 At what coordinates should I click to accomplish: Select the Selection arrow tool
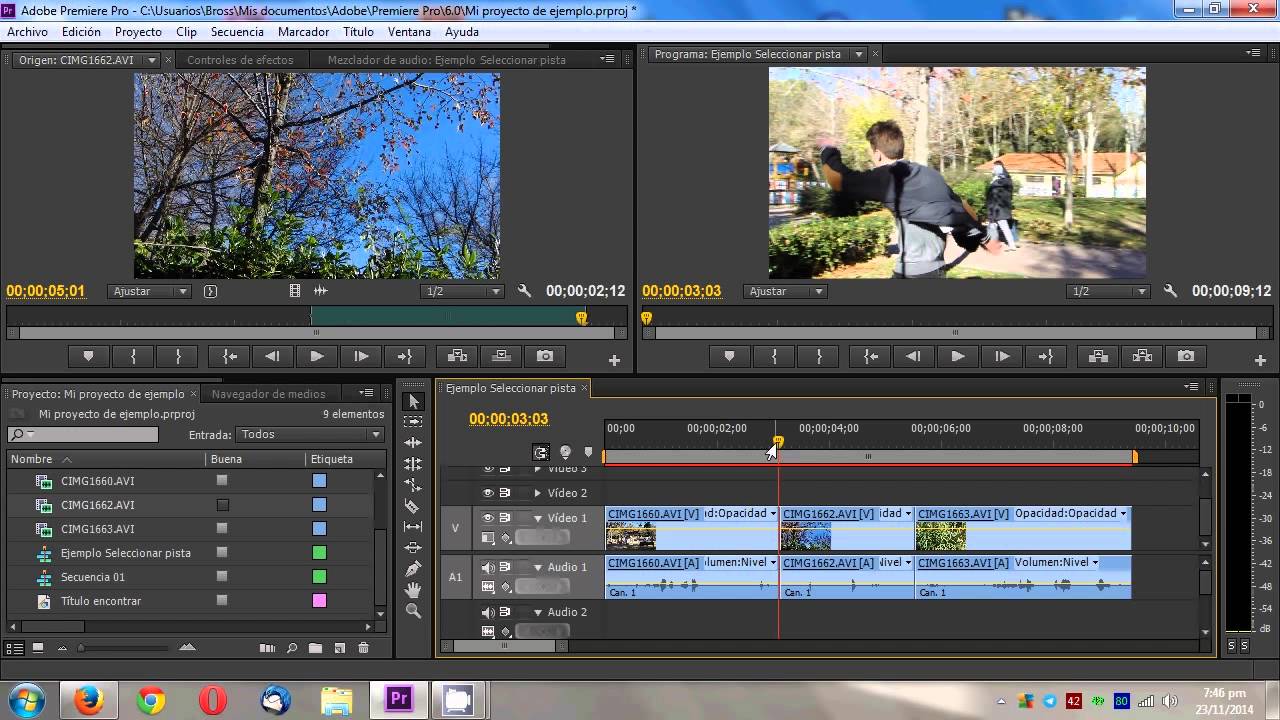click(414, 401)
